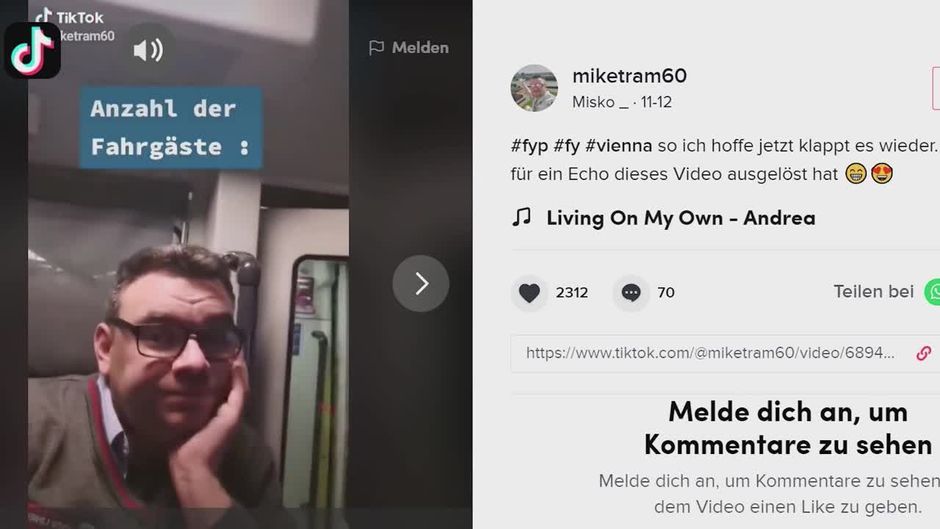Open the #vienna hashtag
Viewport: 940px width, 529px height.
619,146
